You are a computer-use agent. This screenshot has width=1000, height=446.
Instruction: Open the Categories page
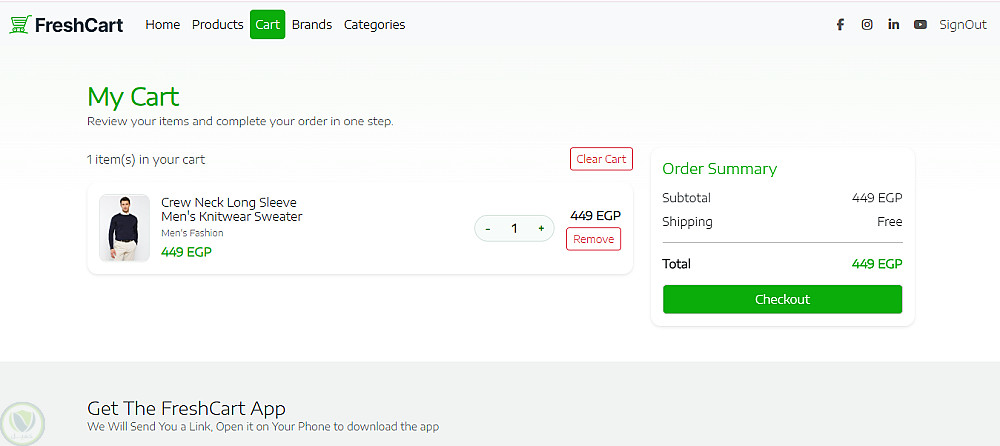point(374,25)
